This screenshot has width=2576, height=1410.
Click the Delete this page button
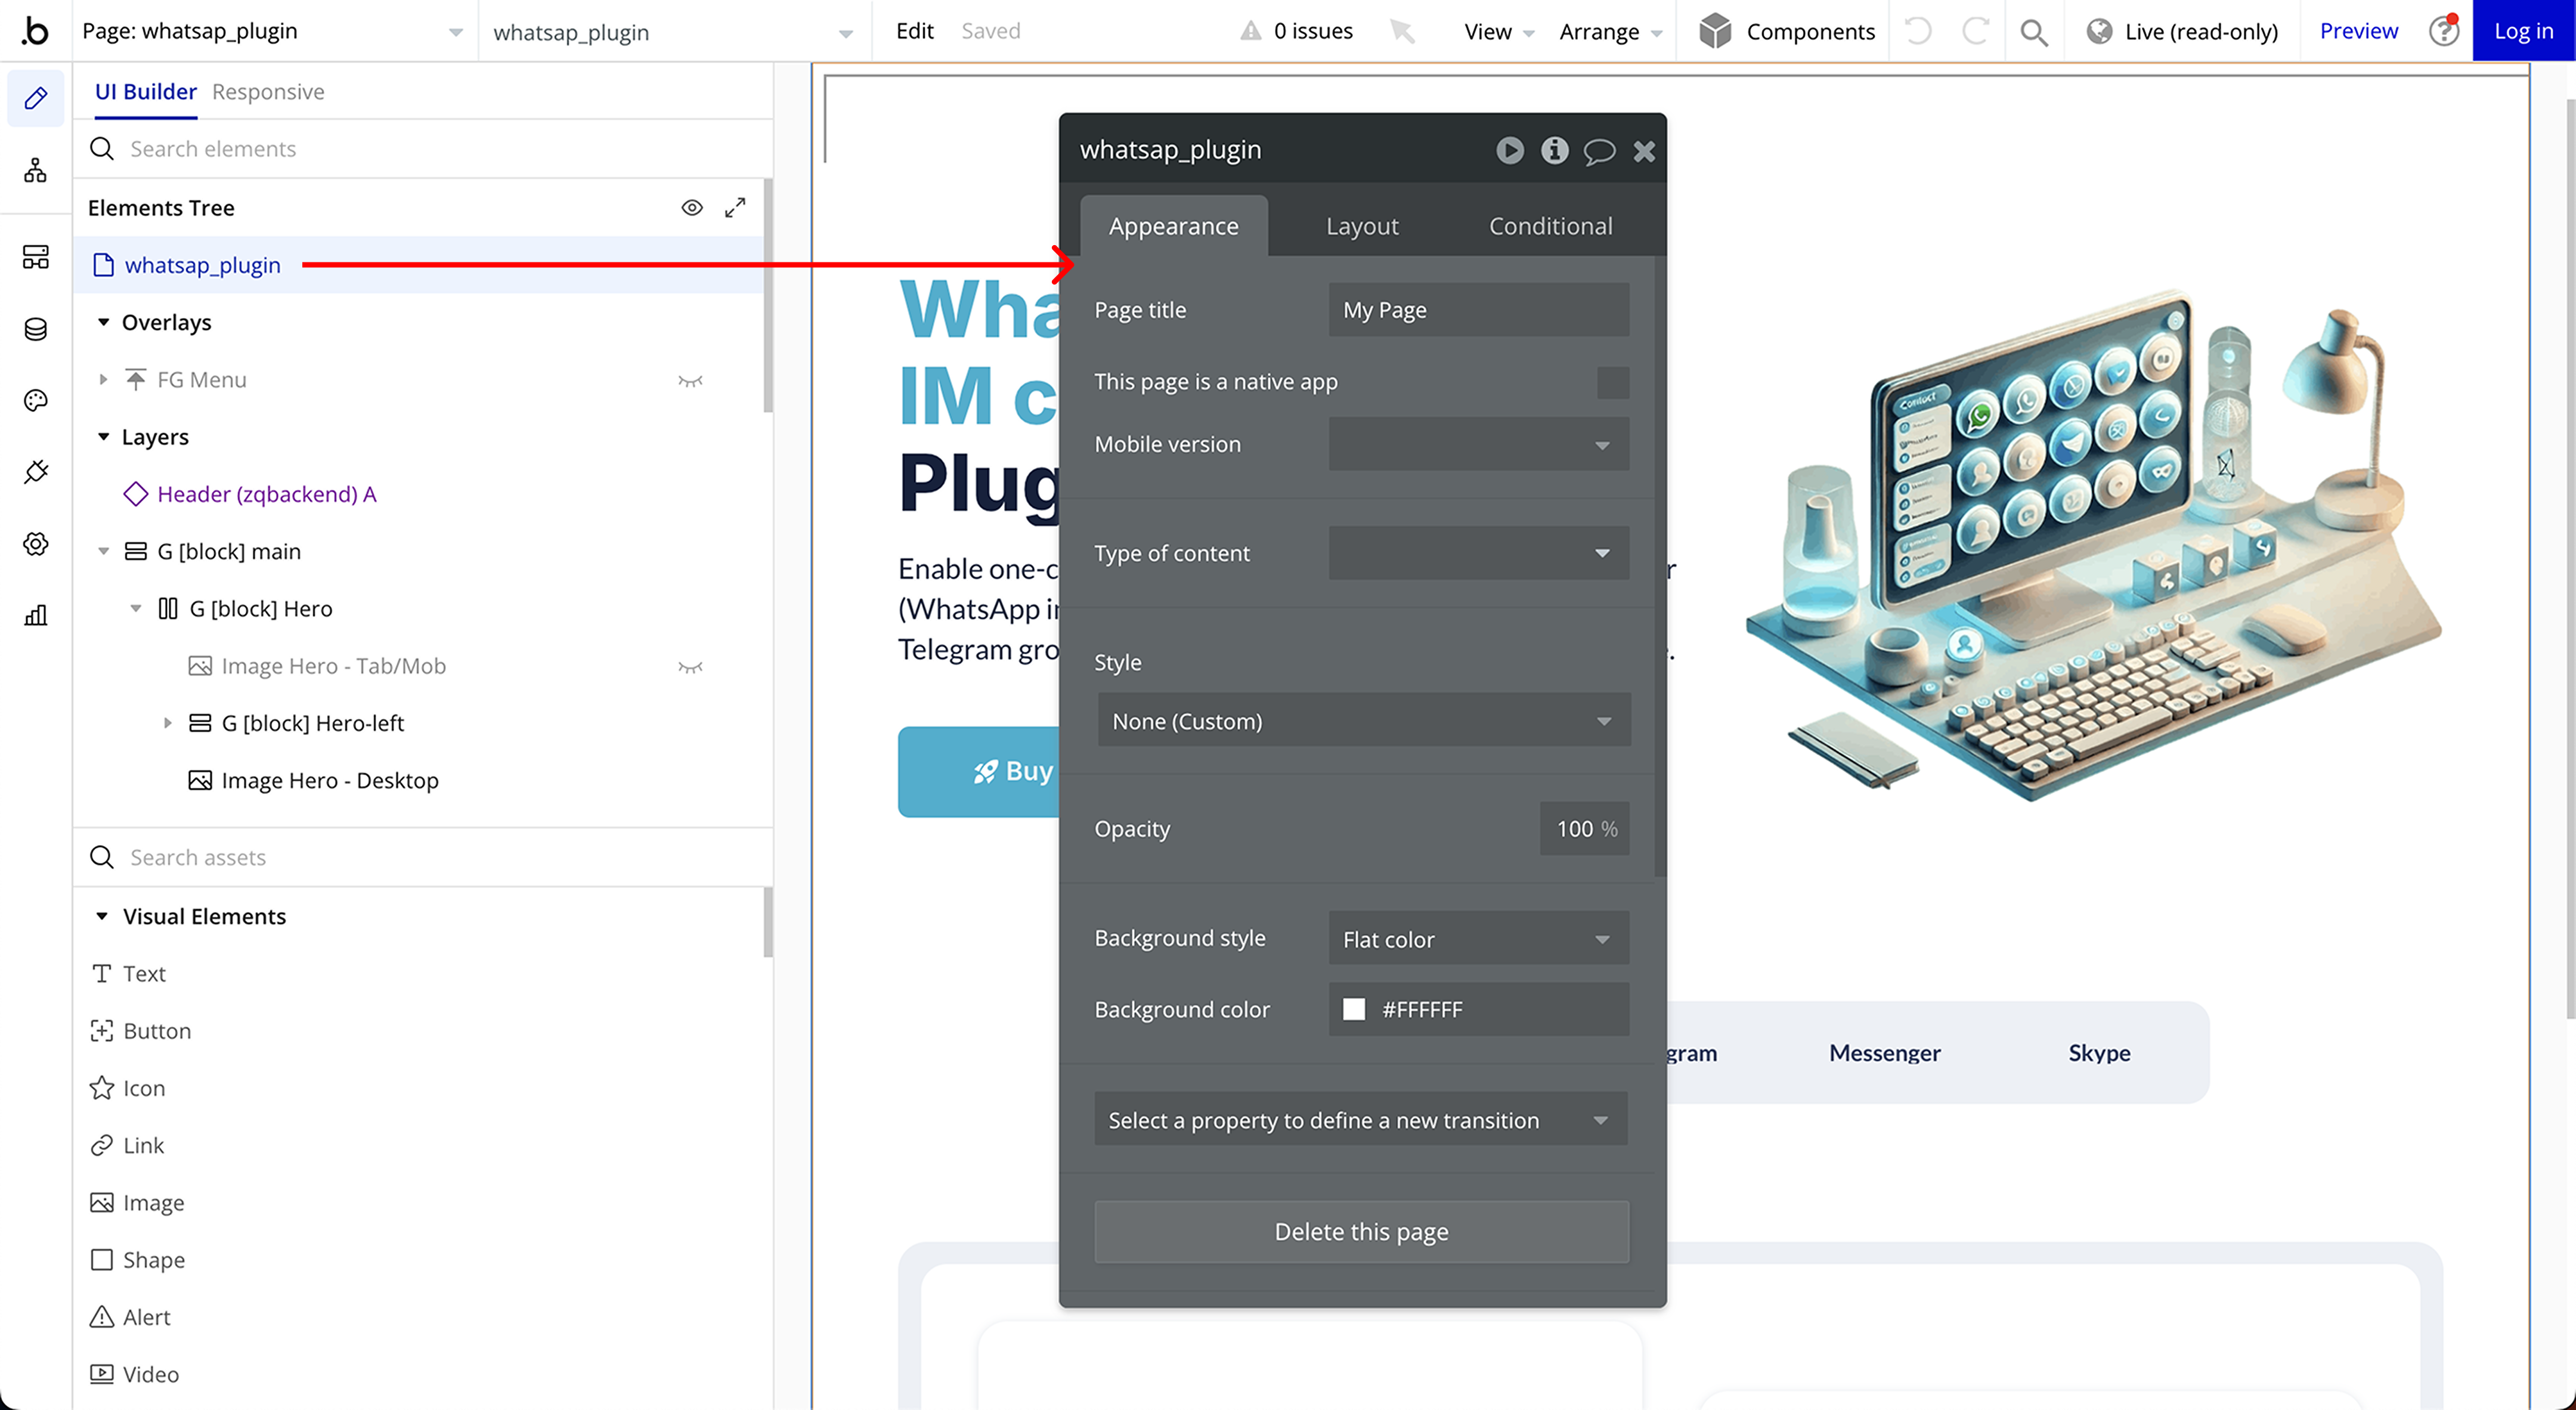coord(1361,1232)
